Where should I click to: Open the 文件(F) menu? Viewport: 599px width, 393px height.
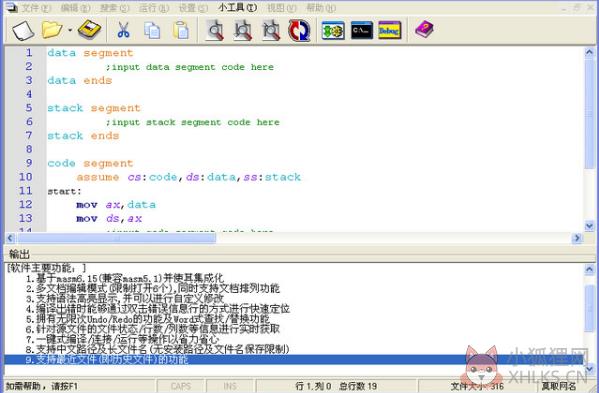pyautogui.click(x=36, y=8)
